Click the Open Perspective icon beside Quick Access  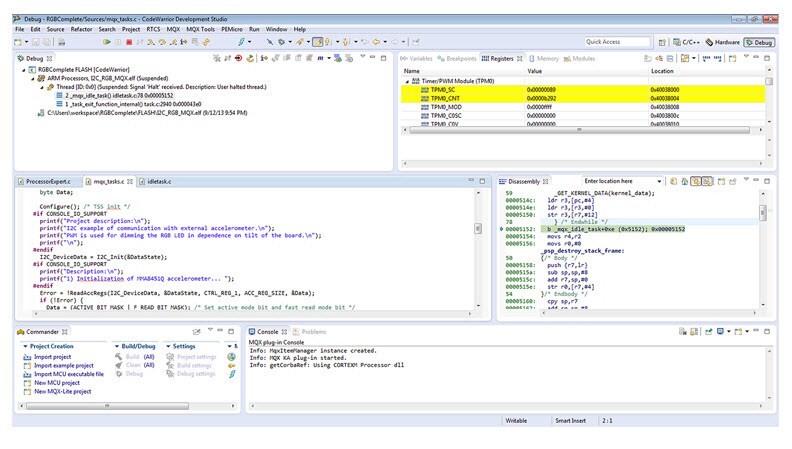pyautogui.click(x=660, y=42)
